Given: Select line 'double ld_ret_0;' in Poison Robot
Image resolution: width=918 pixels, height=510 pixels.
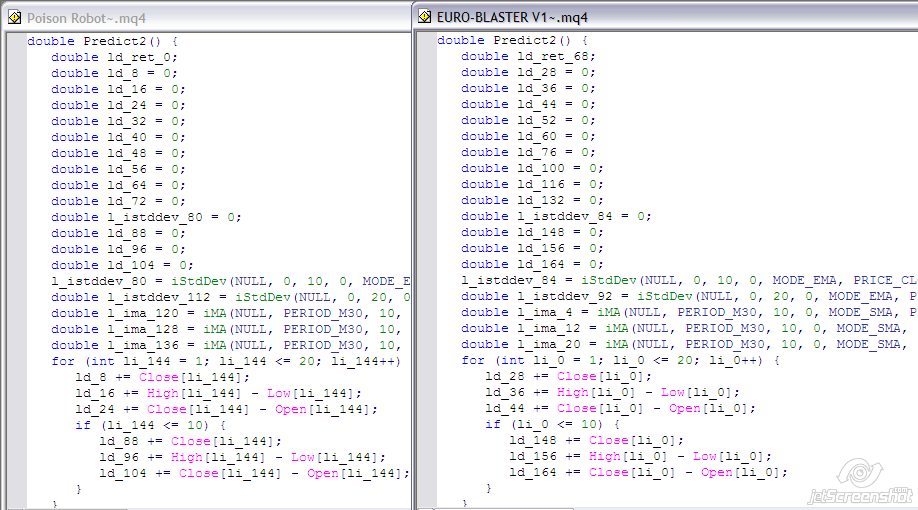Looking at the screenshot, I should [114, 57].
